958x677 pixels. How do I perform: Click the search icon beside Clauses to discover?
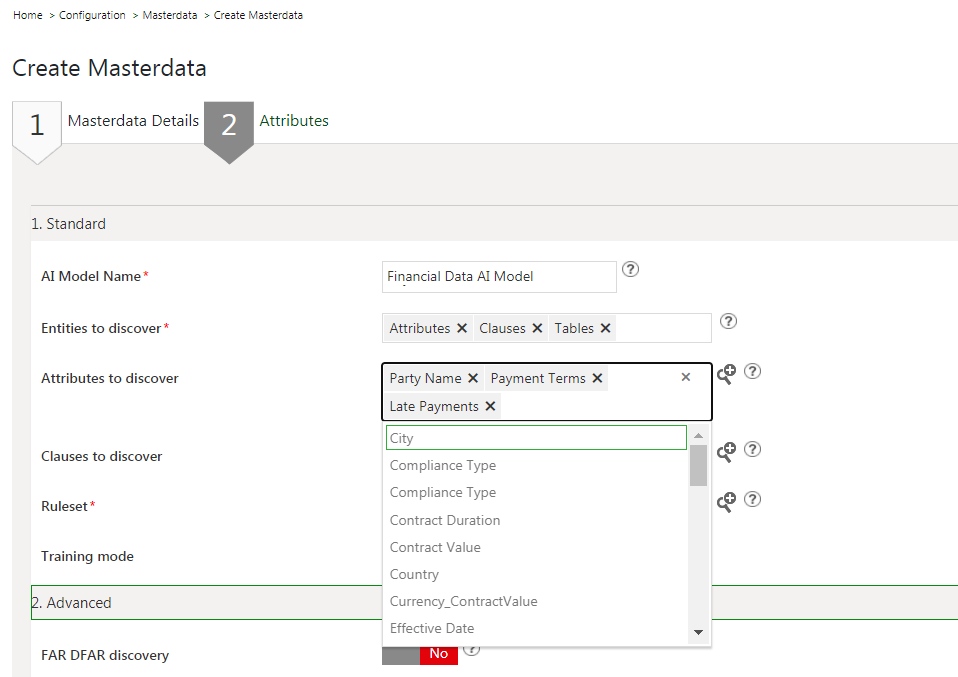point(726,451)
